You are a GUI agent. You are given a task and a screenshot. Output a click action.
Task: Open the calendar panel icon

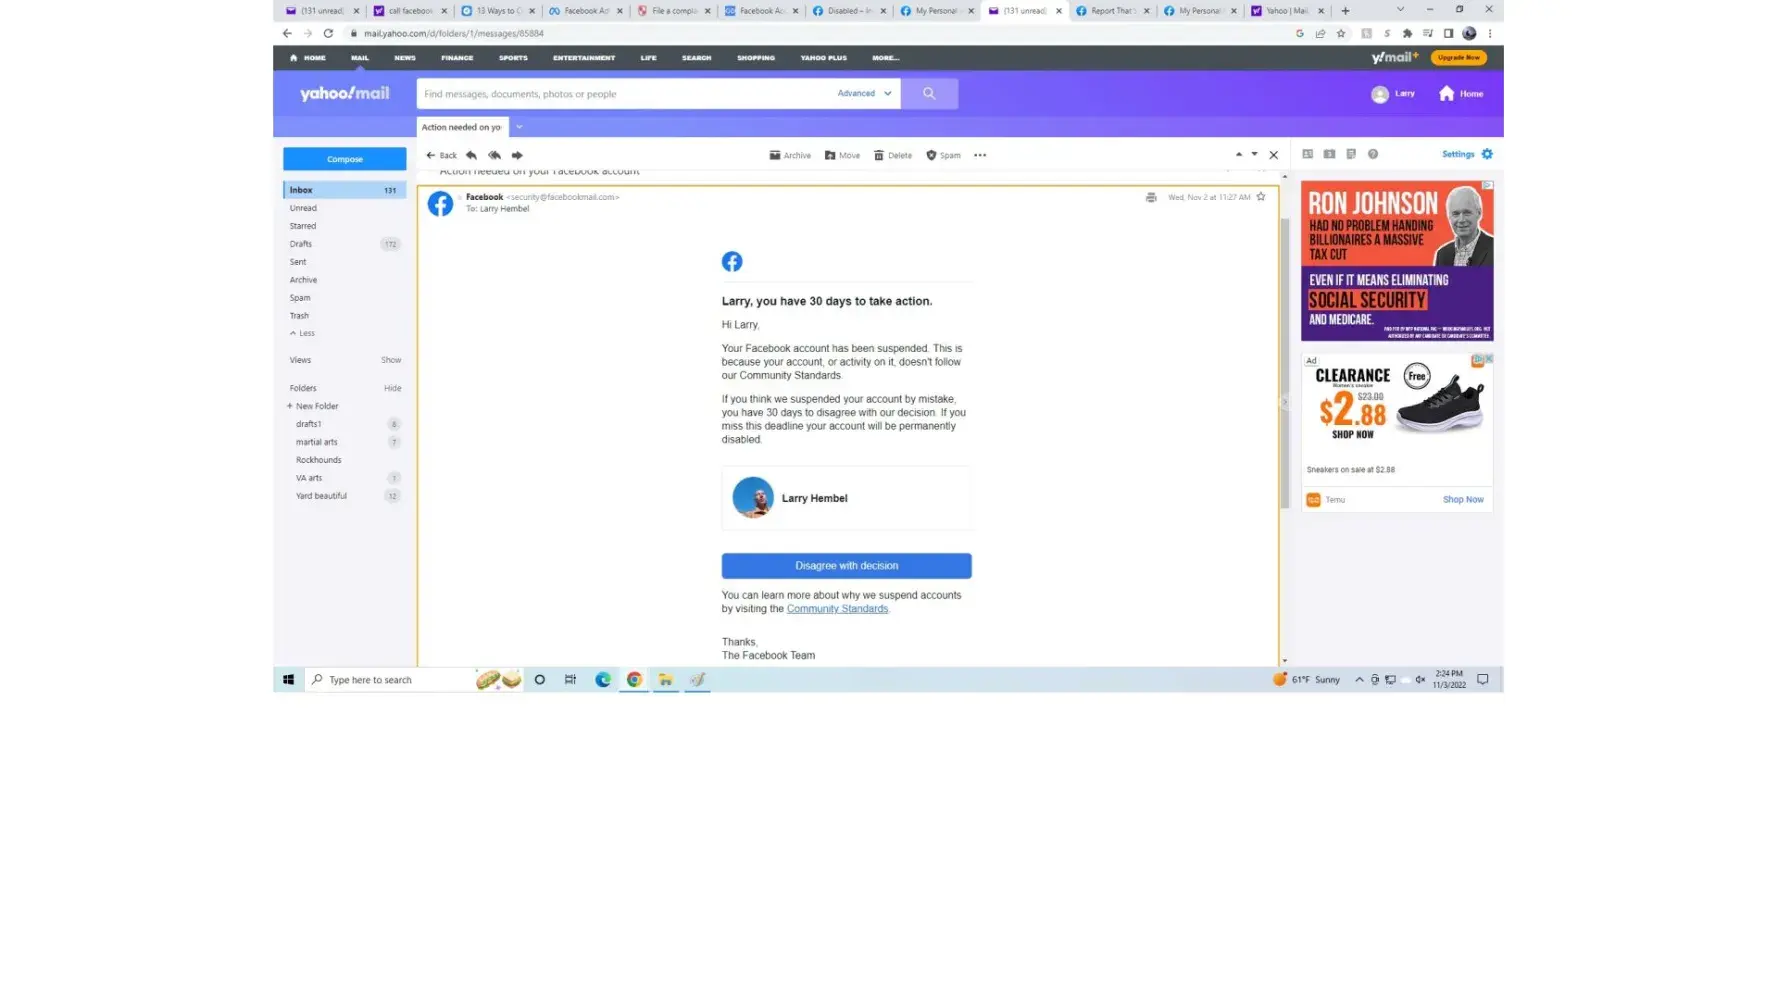pyautogui.click(x=1329, y=154)
